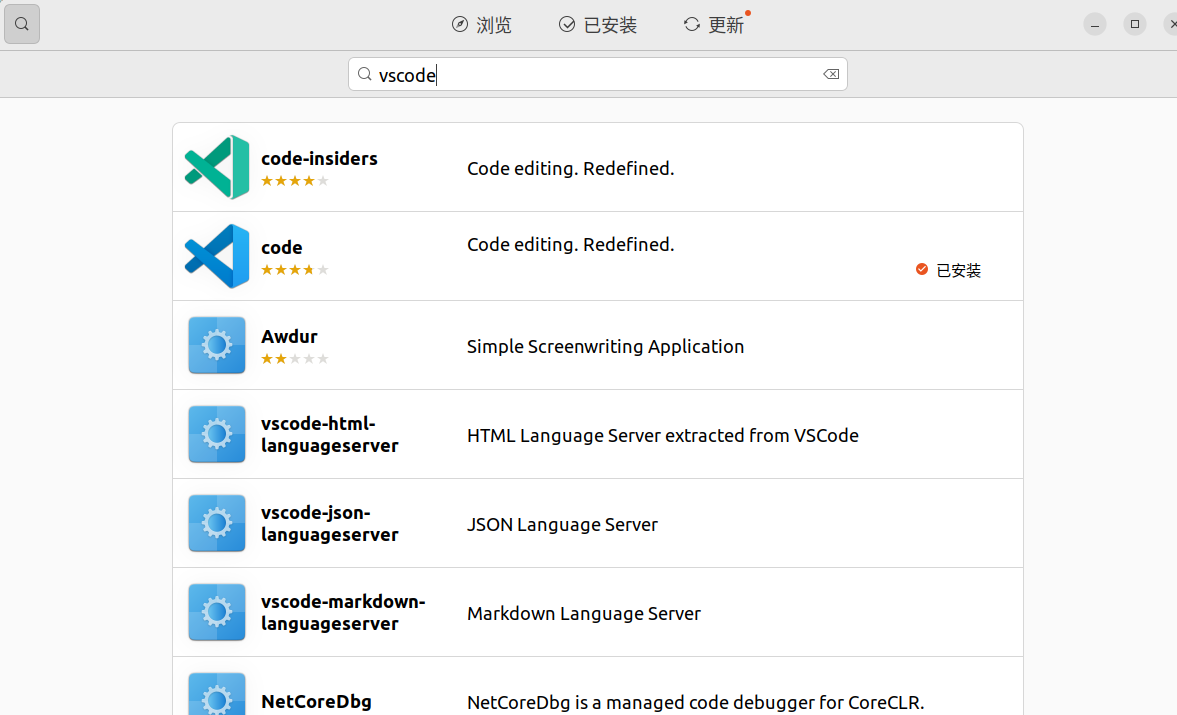
Task: Click vscode-html-languageserver gear icon
Action: pos(217,434)
